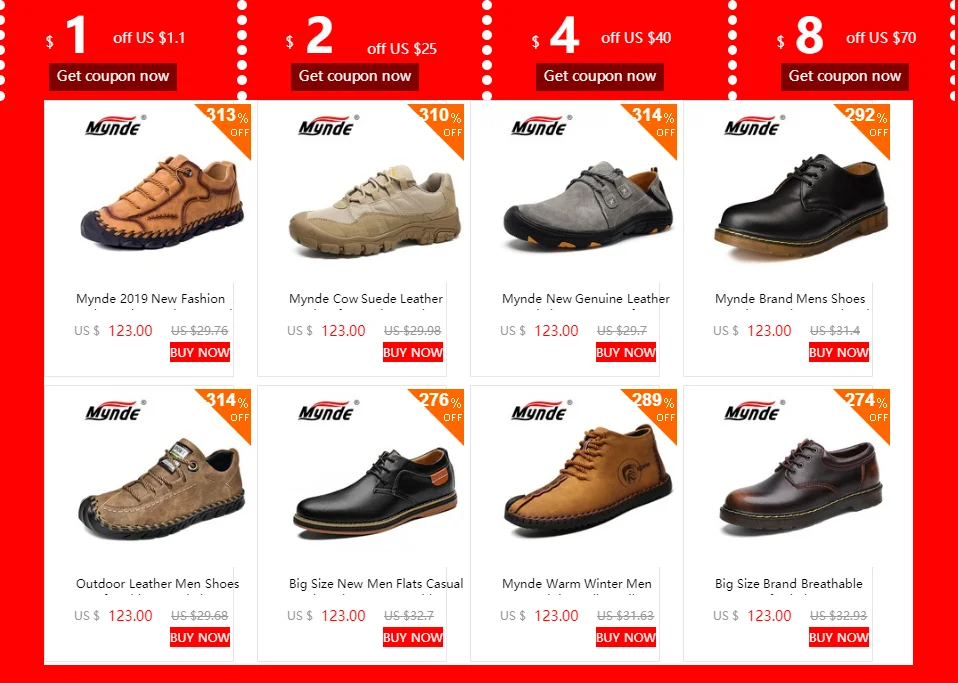
Task: Open Outdoor Leather Men Shoes title link
Action: pos(158,583)
